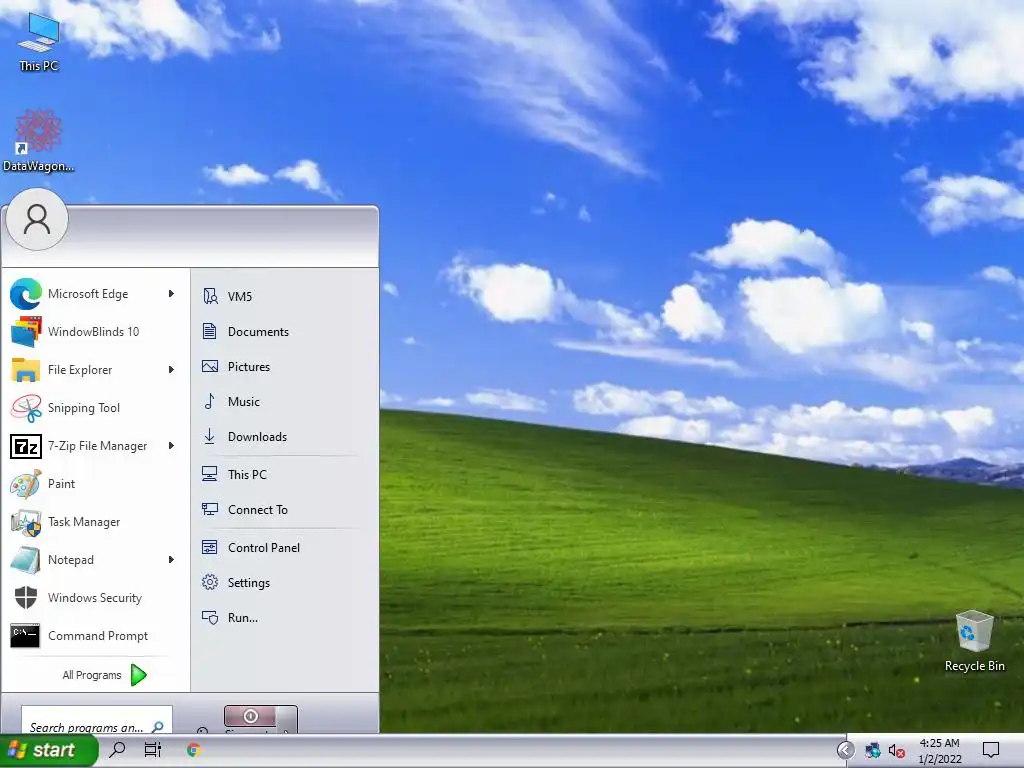This screenshot has width=1024, height=768.
Task: Launch Paint from the start menu
Action: pyautogui.click(x=93, y=484)
